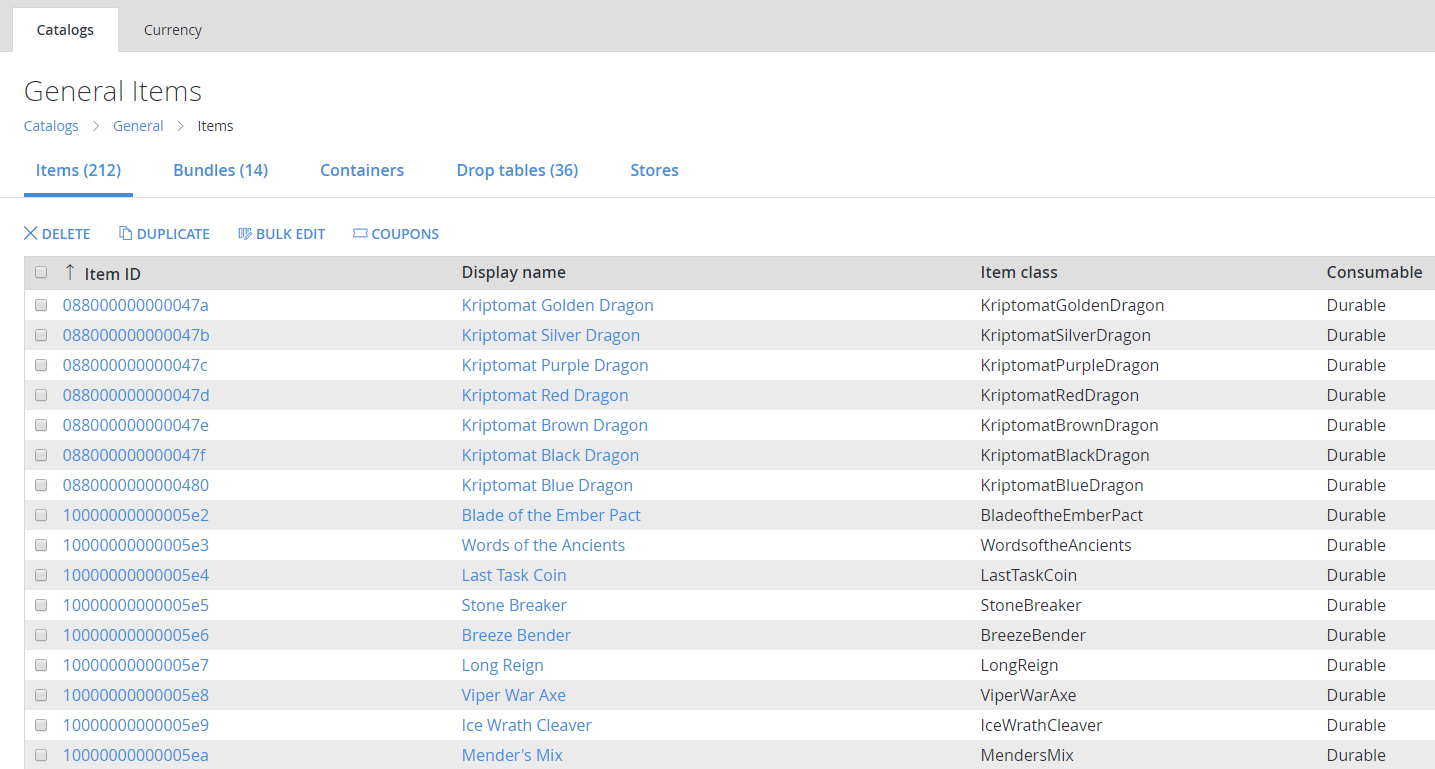
Task: Click the Duplicate pages icon
Action: [125, 234]
